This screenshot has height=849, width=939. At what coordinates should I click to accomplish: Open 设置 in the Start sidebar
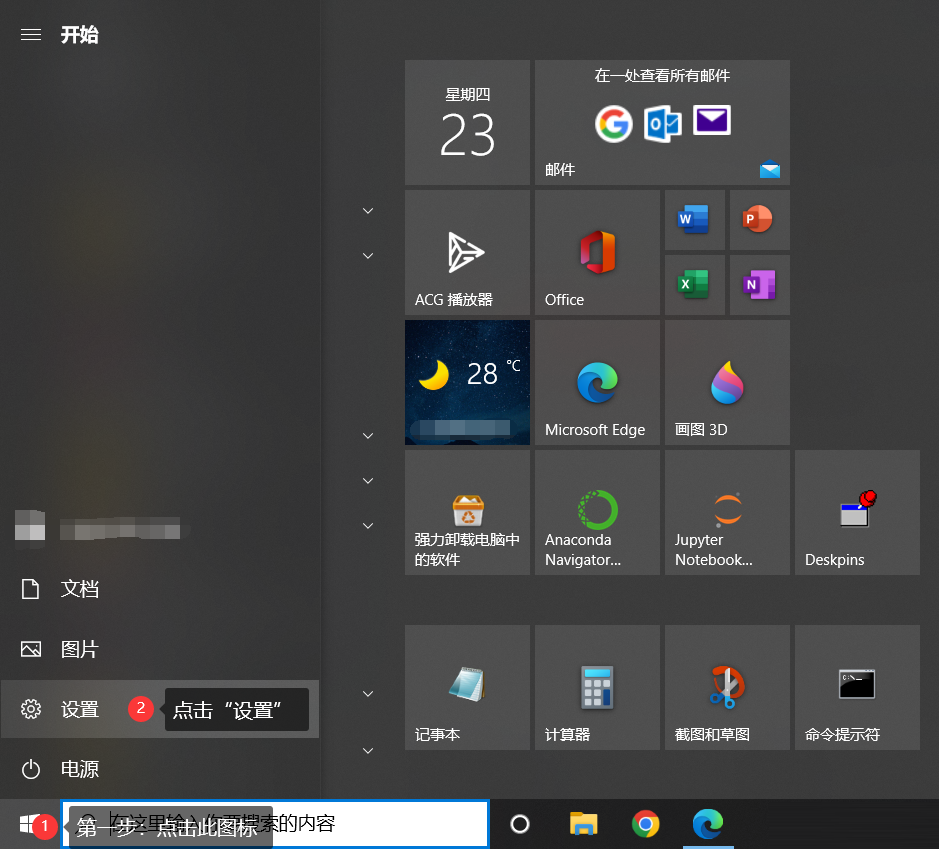tap(159, 709)
